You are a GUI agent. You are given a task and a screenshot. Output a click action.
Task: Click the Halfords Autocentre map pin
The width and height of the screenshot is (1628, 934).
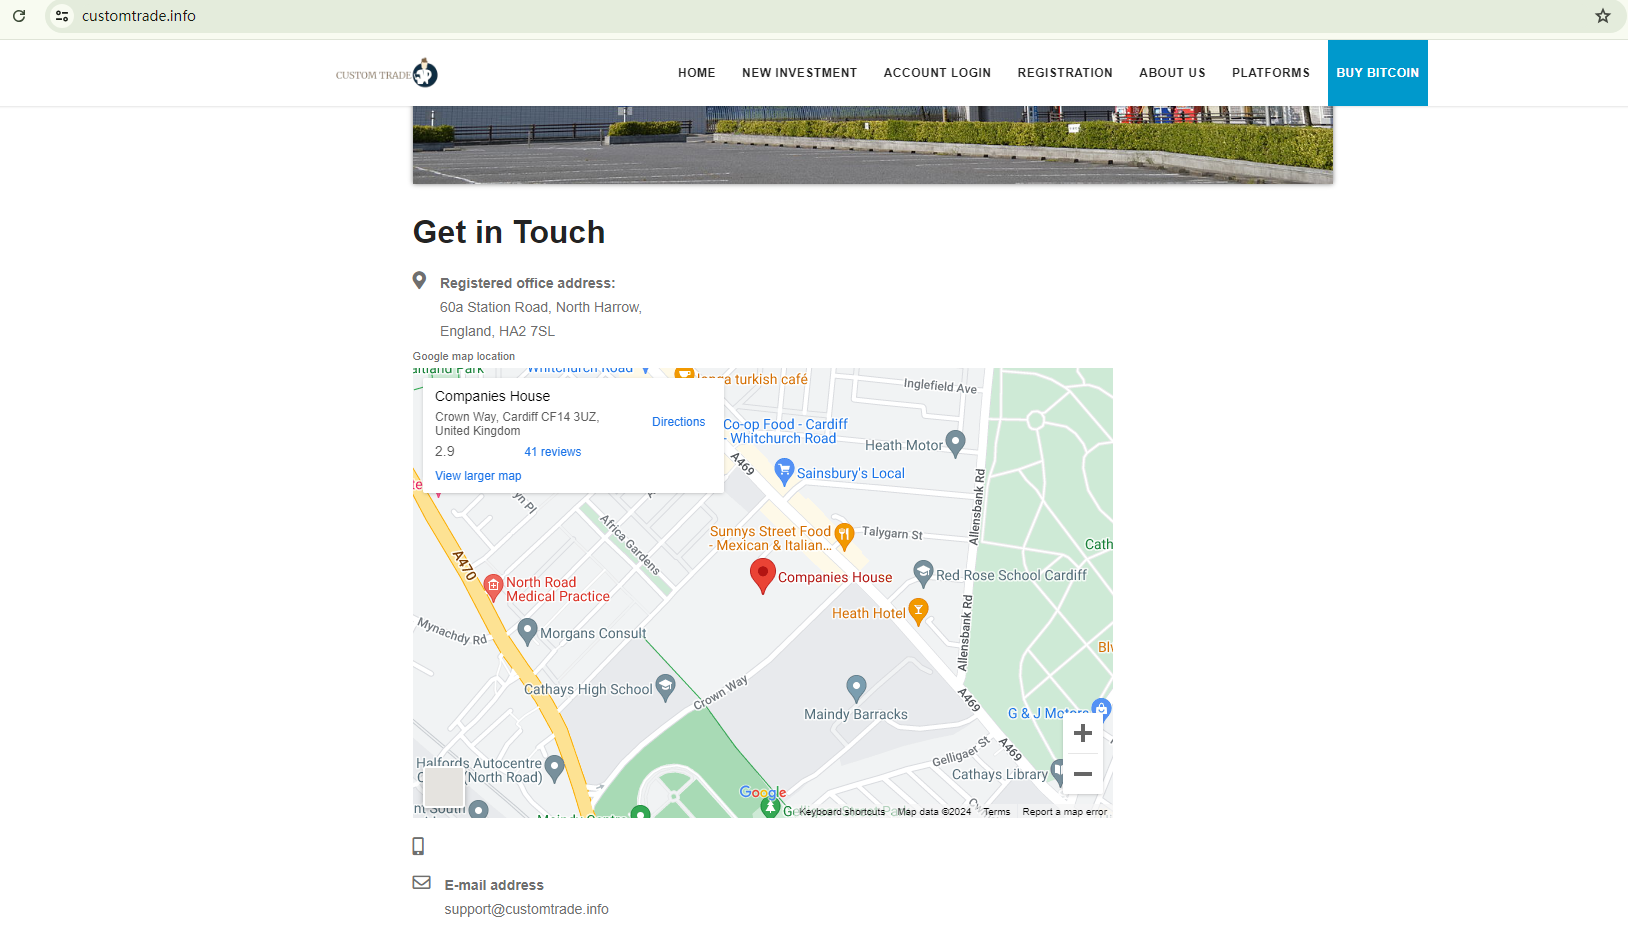[x=555, y=769]
